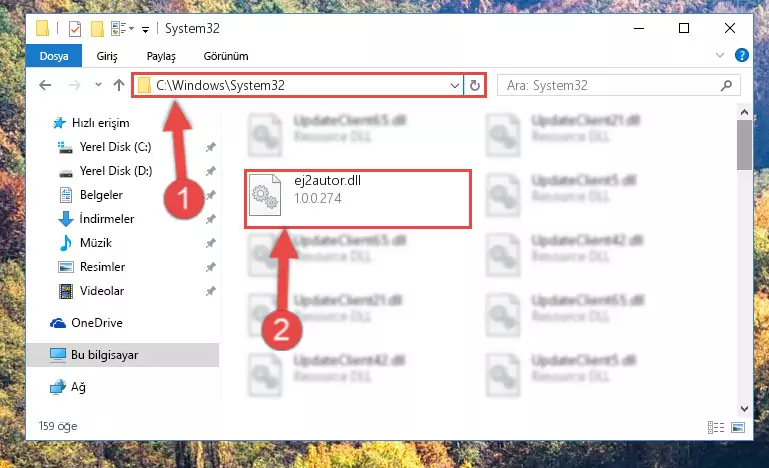769x468 pixels.
Task: Open the recent locations dropdown arrow
Action: 98,85
